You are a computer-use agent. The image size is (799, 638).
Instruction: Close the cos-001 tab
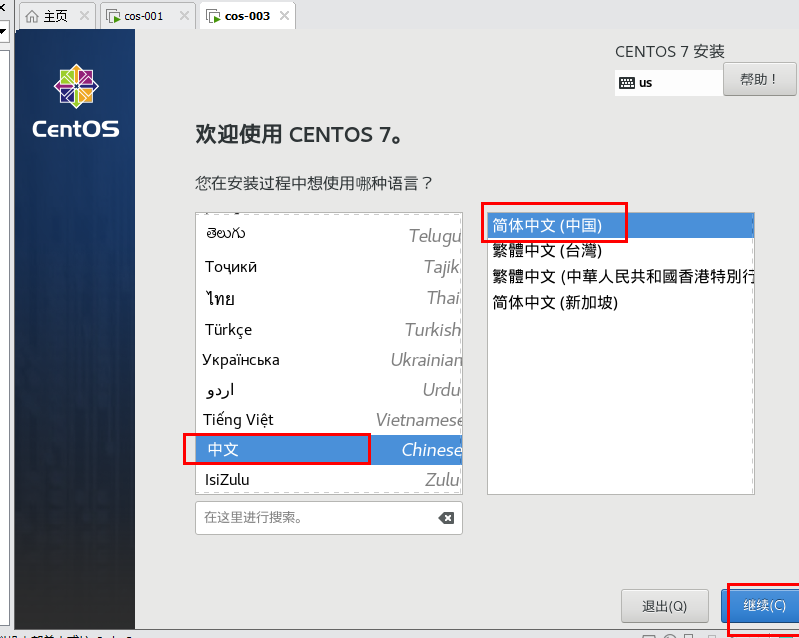pos(184,16)
